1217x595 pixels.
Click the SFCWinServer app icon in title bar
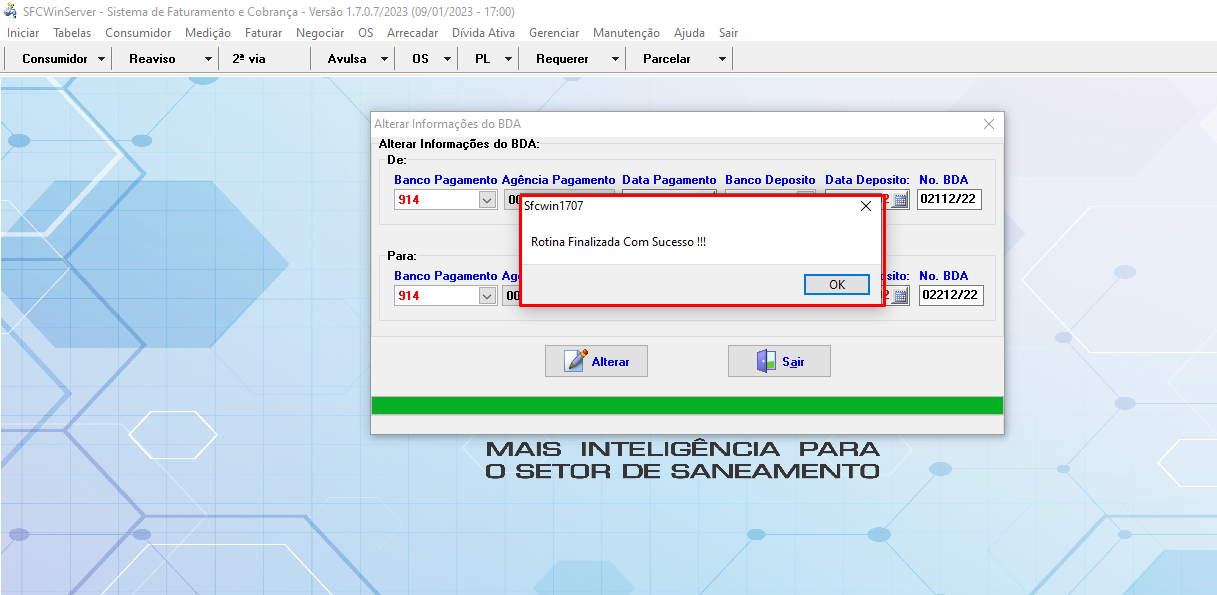pos(11,11)
